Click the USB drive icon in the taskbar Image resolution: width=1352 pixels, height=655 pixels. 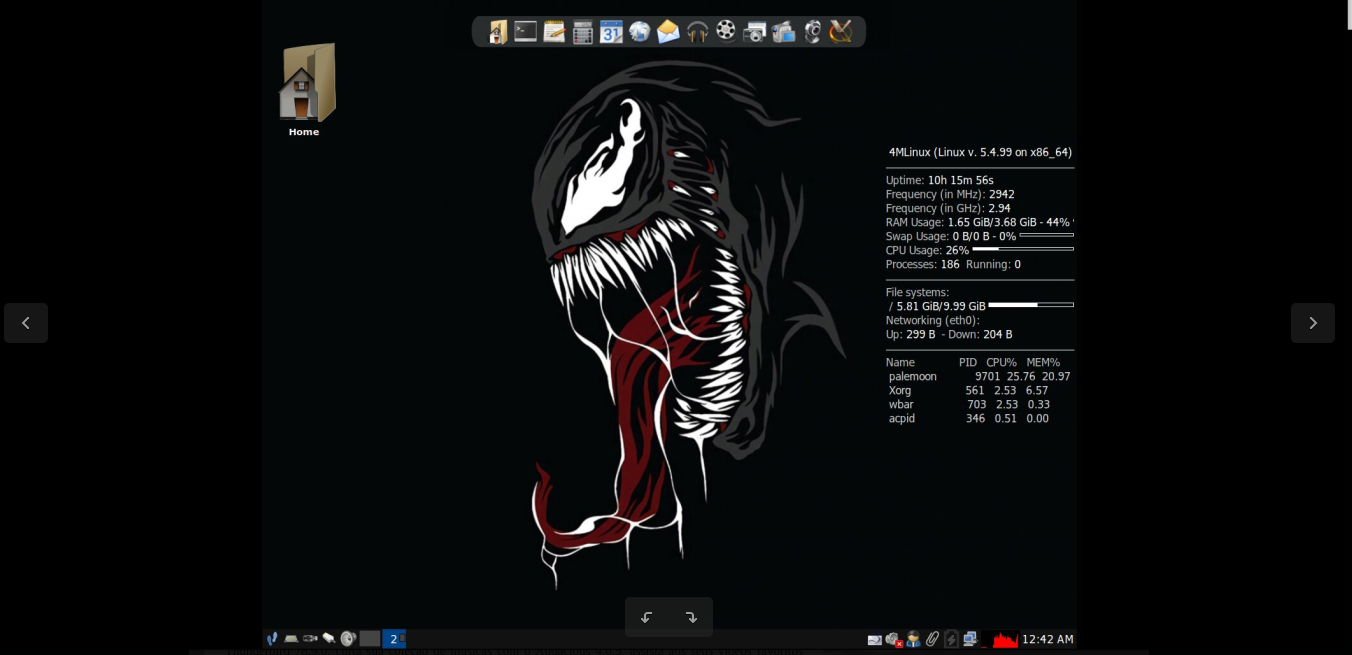click(x=310, y=639)
